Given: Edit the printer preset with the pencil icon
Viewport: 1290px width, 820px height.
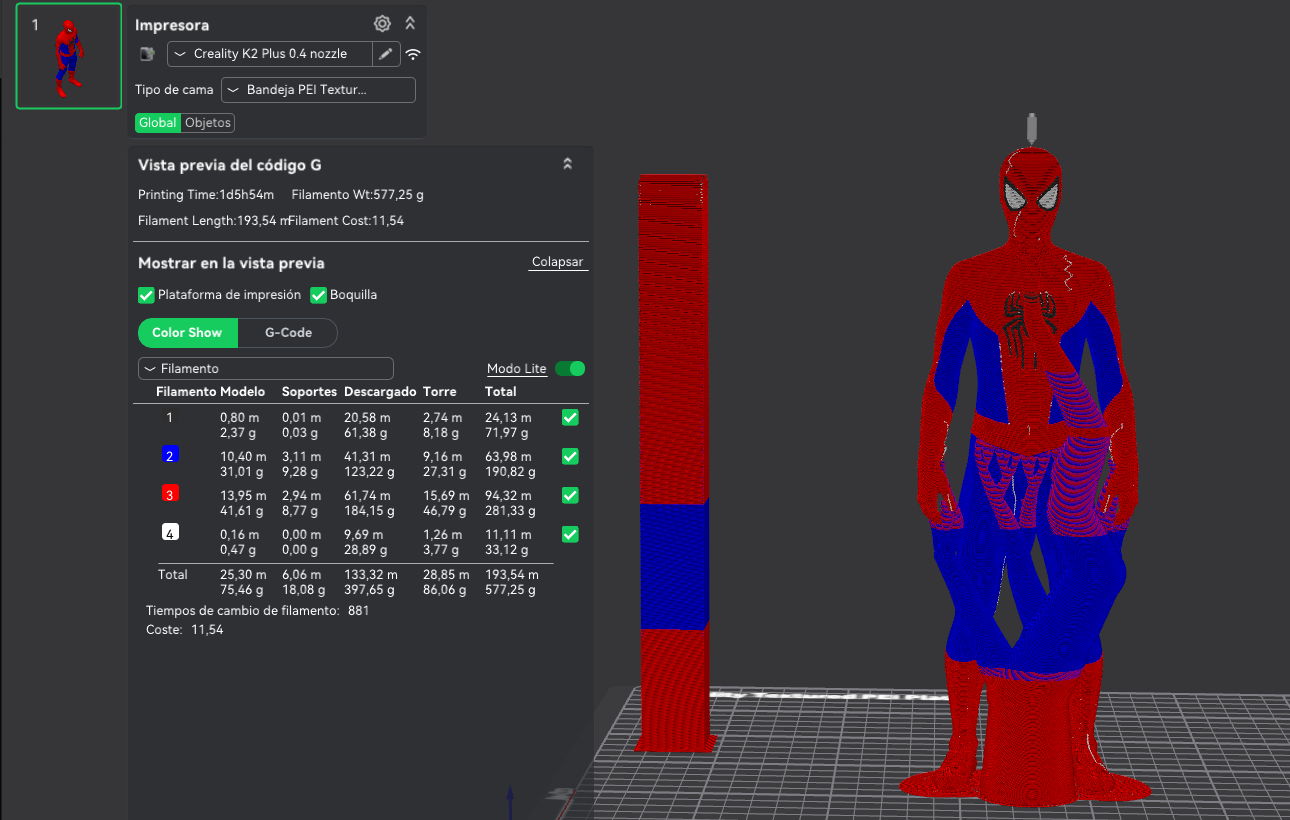Looking at the screenshot, I should click(386, 54).
